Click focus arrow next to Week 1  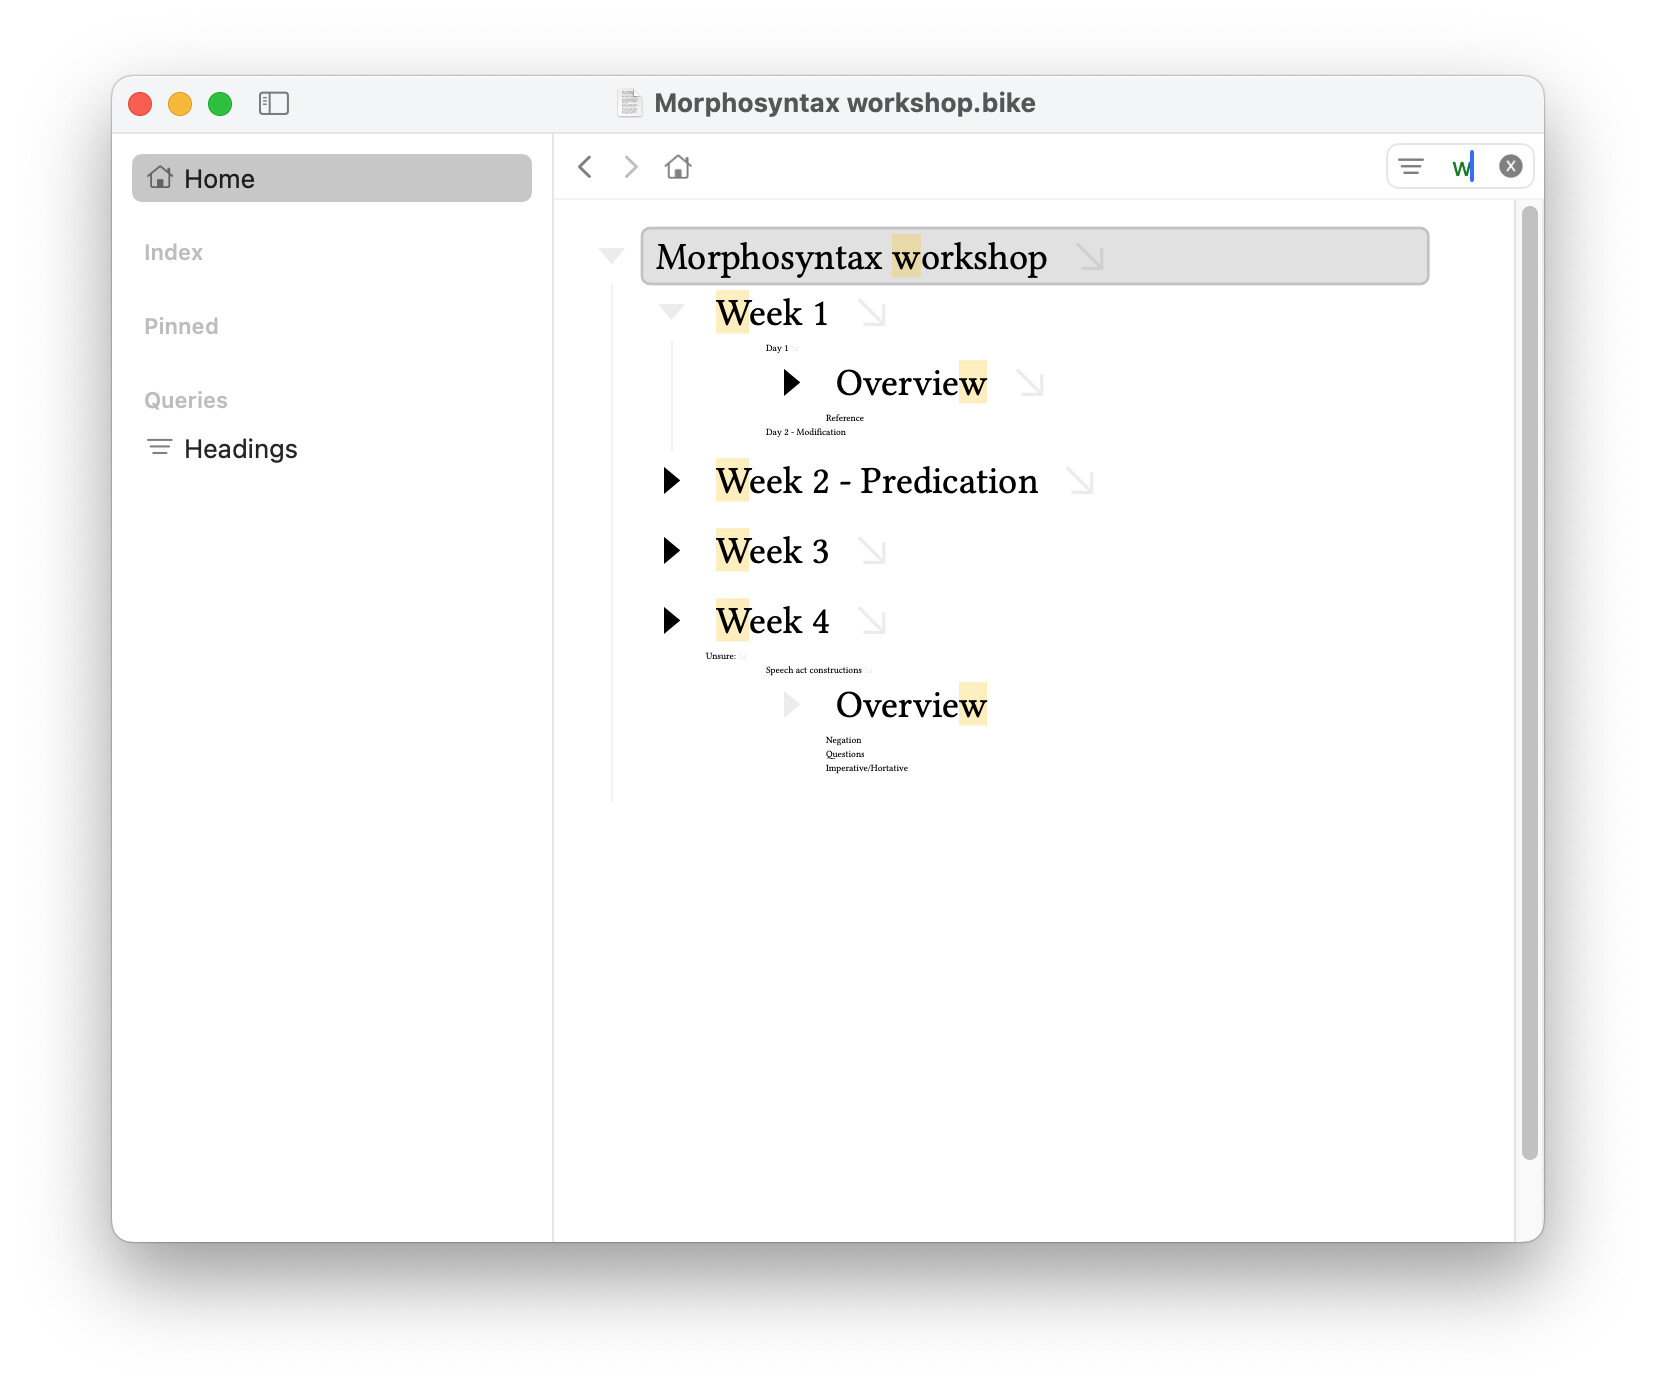[x=872, y=314]
